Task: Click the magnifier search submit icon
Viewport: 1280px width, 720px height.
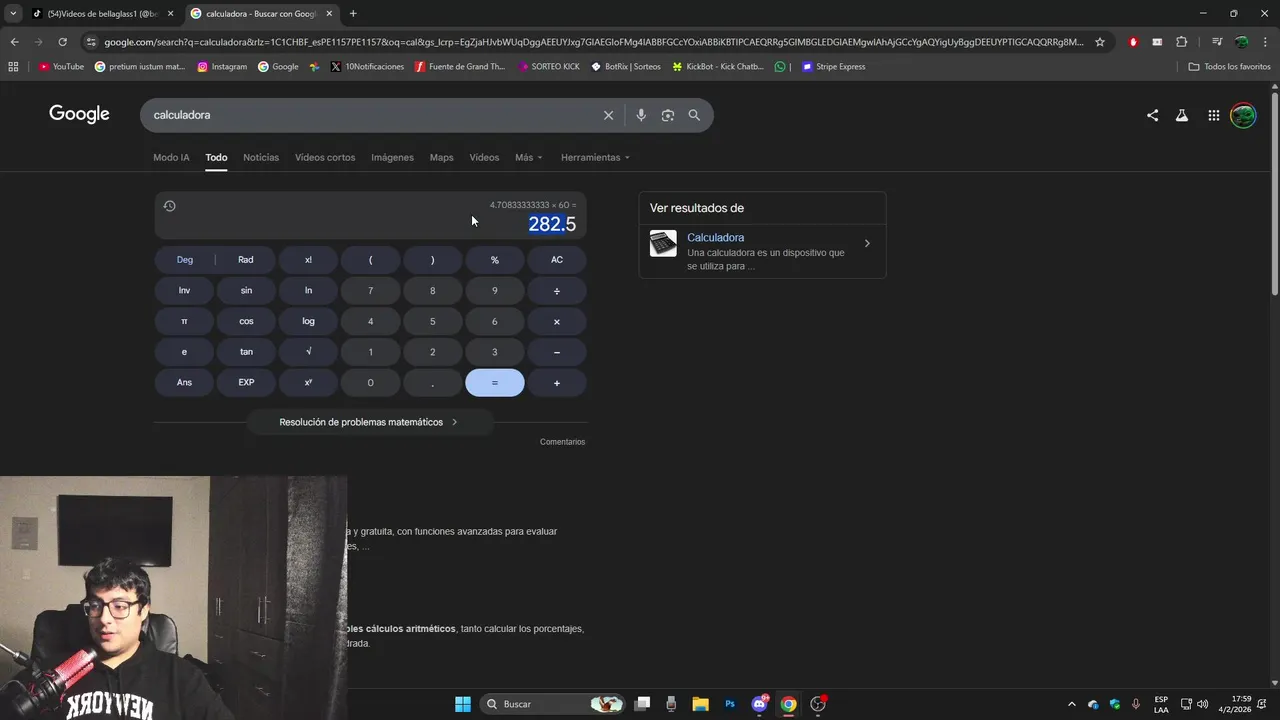Action: click(694, 115)
